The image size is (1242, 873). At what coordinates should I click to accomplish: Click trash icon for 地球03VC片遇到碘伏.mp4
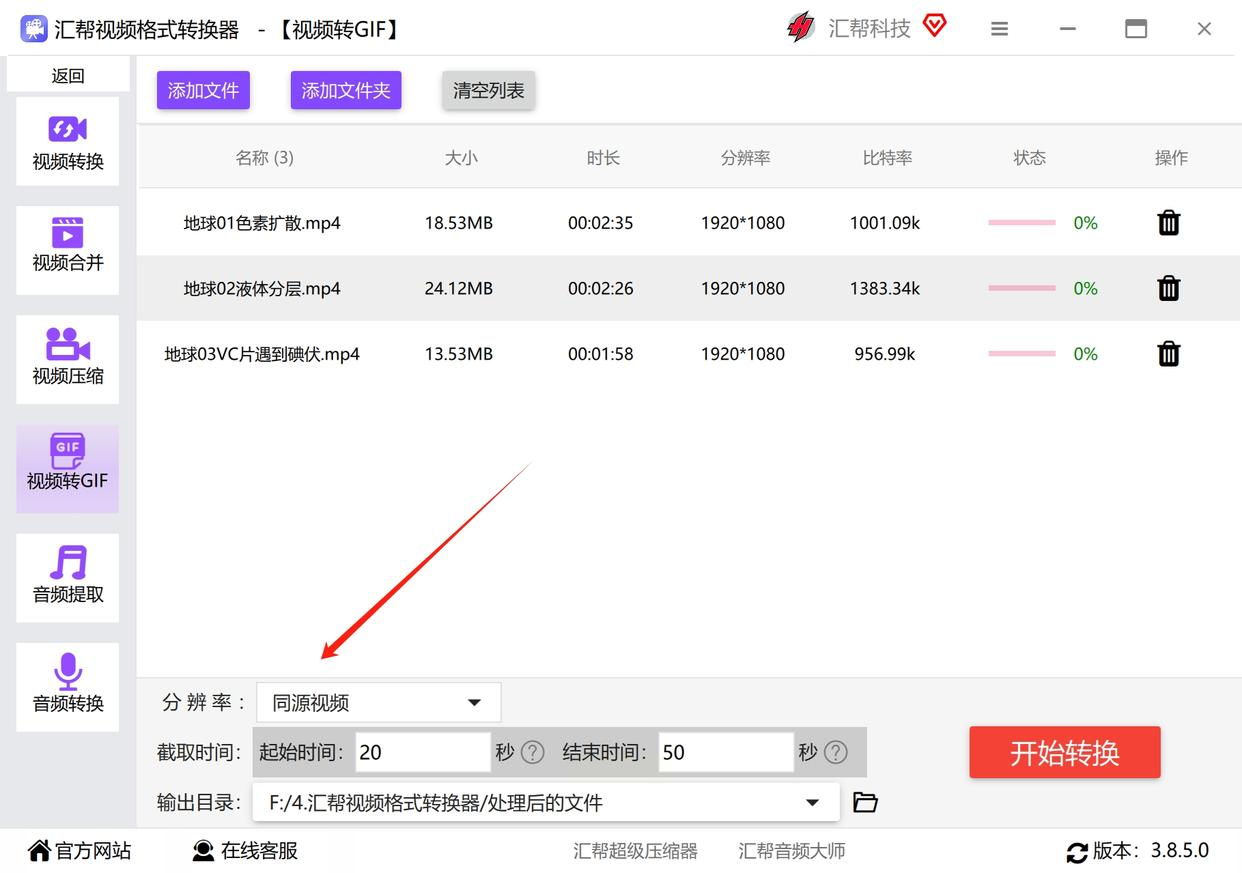pyautogui.click(x=1168, y=354)
